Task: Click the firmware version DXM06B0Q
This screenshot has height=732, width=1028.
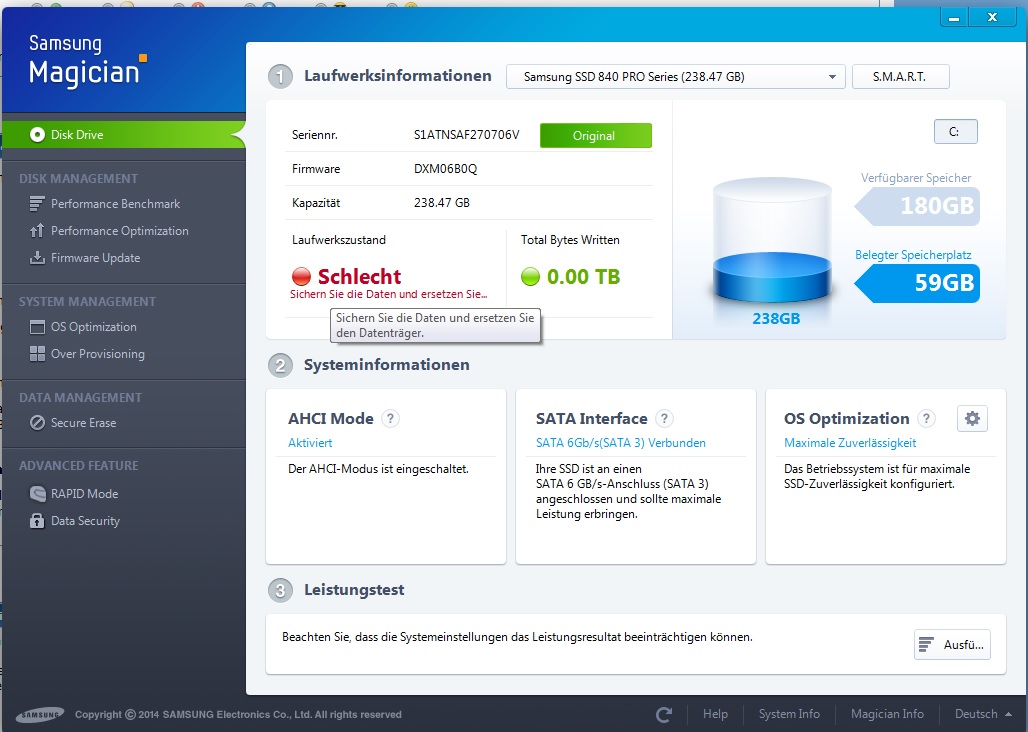Action: (445, 169)
